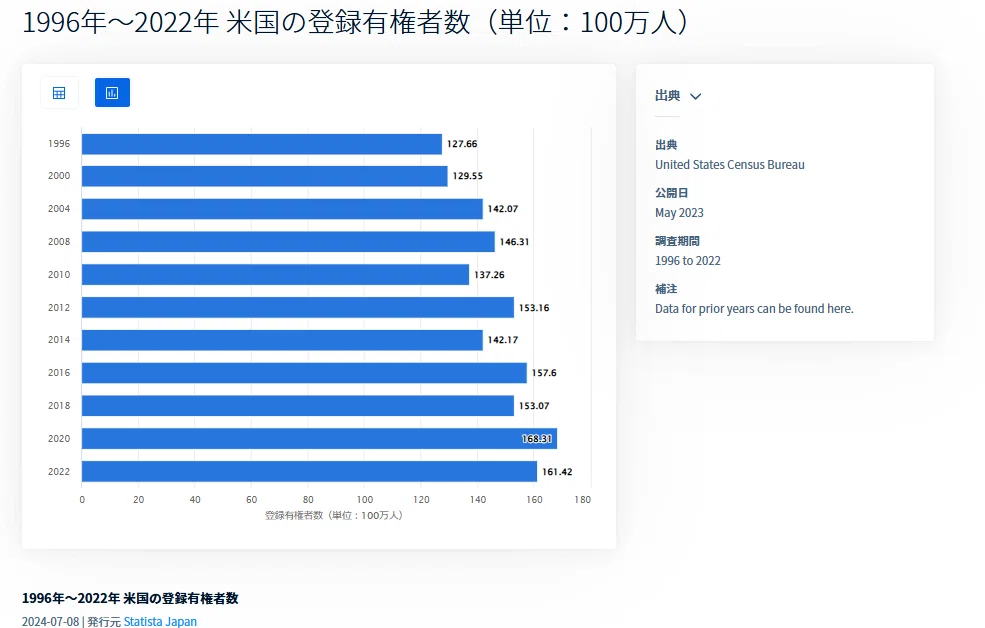Pick the 2014 bar
The image size is (985, 628).
point(282,340)
